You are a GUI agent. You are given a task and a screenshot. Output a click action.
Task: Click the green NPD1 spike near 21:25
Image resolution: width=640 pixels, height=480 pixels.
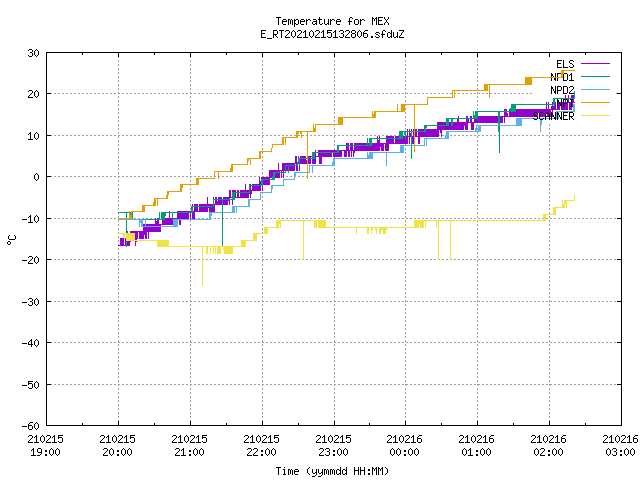tap(222, 225)
